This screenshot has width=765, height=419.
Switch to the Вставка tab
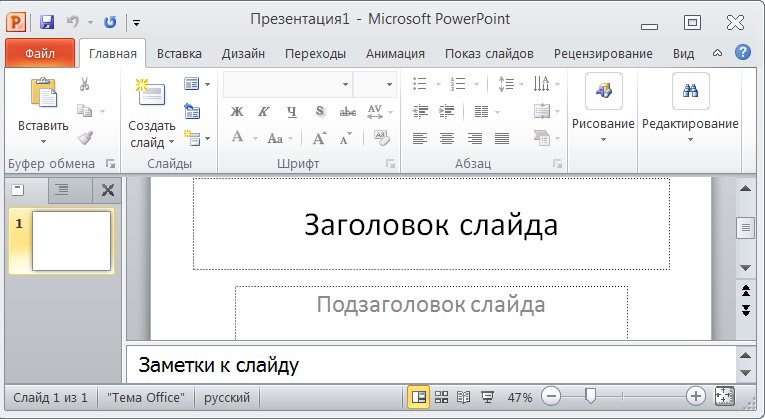click(x=179, y=54)
